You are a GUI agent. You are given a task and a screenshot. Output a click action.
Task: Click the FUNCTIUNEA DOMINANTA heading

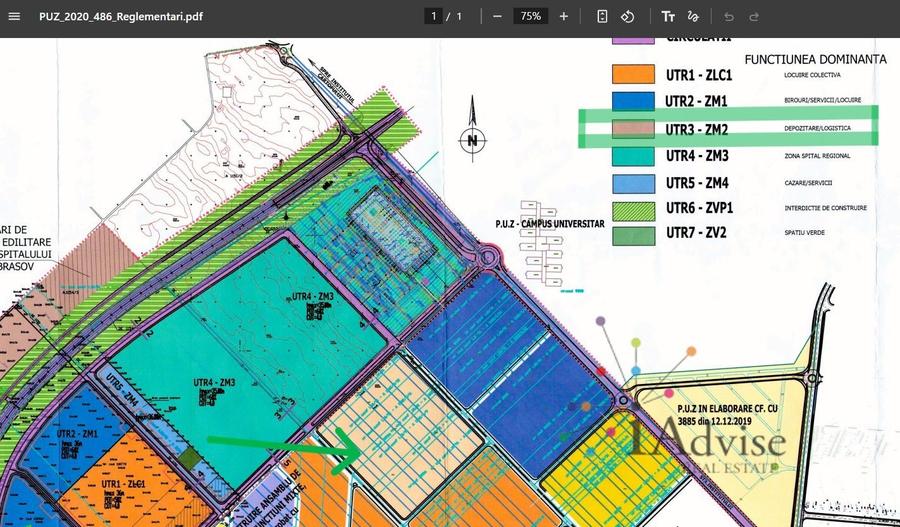click(x=815, y=59)
